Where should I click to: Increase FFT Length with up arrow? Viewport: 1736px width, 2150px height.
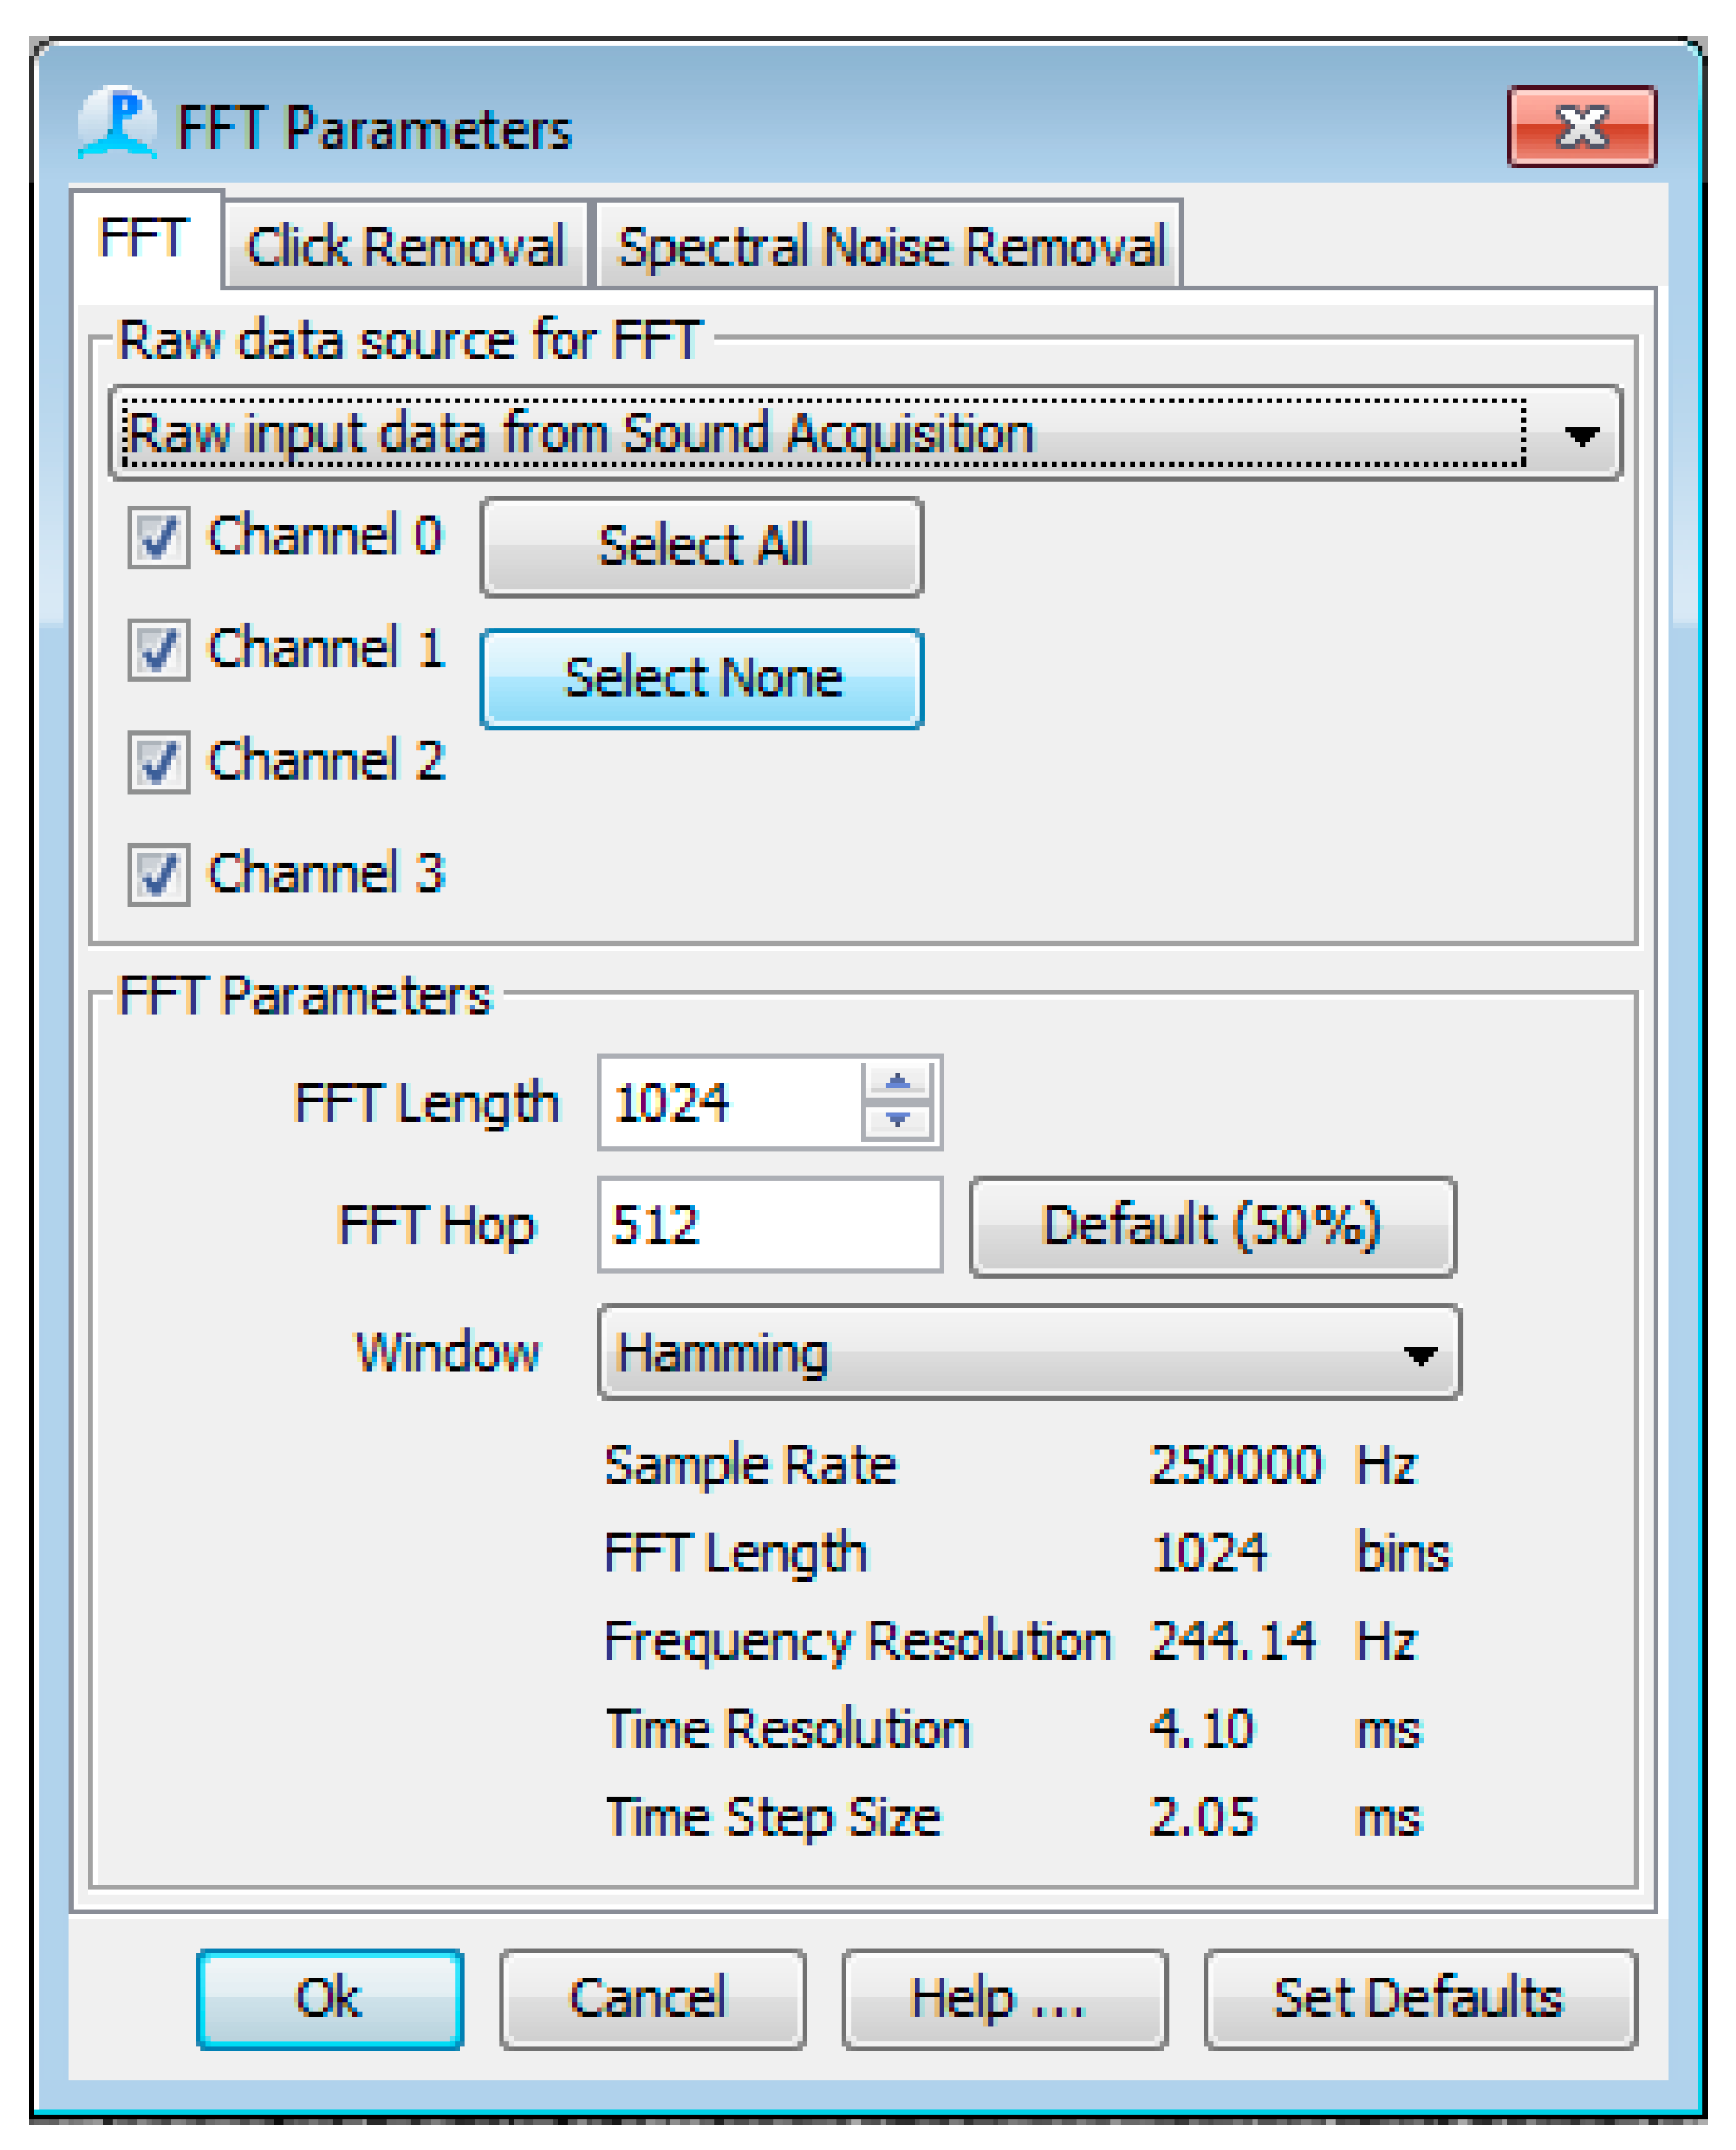[x=897, y=1081]
